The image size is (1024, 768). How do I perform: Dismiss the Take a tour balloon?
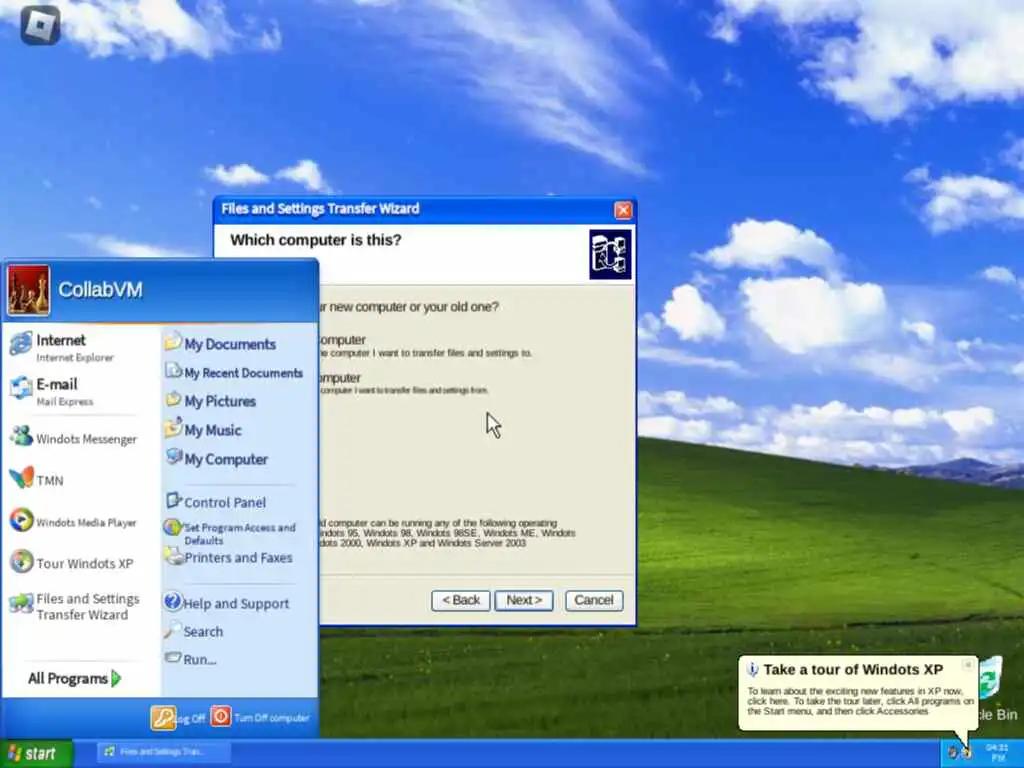coord(968,665)
